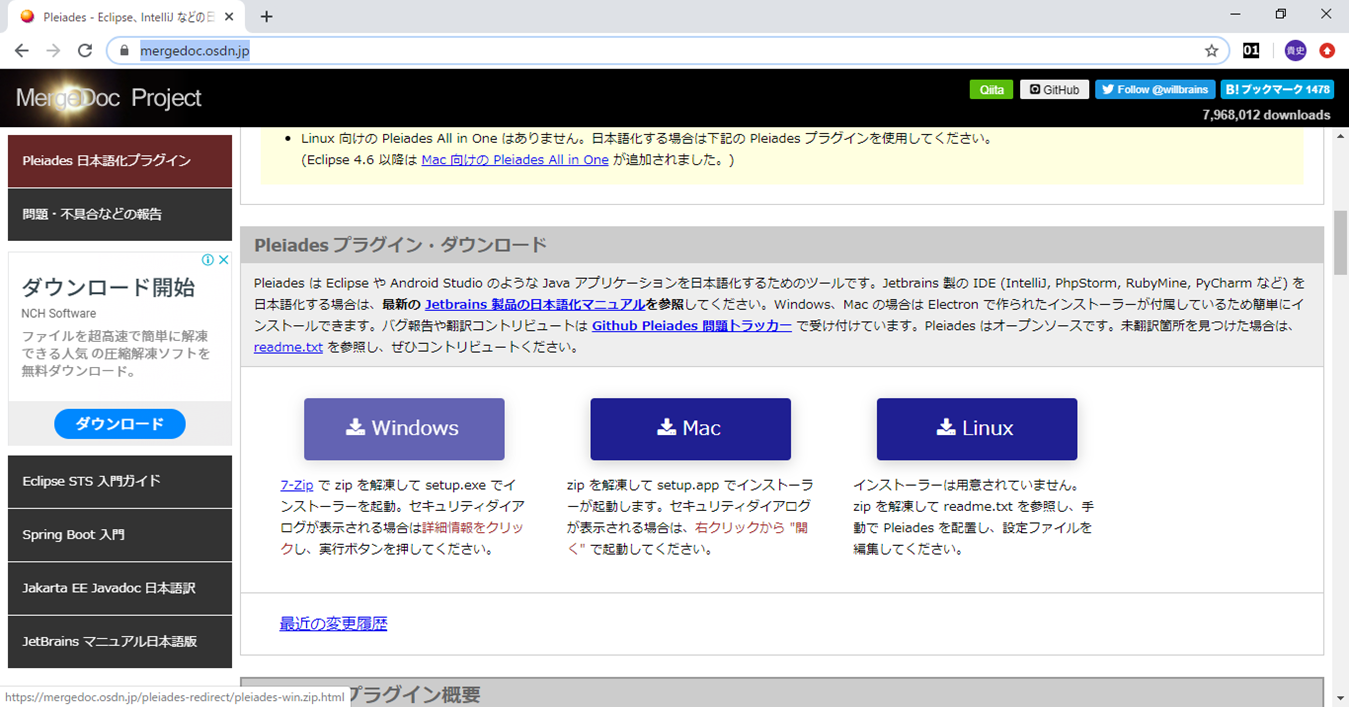The width and height of the screenshot is (1349, 707).
Task: Open a new browser tab
Action: [266, 16]
